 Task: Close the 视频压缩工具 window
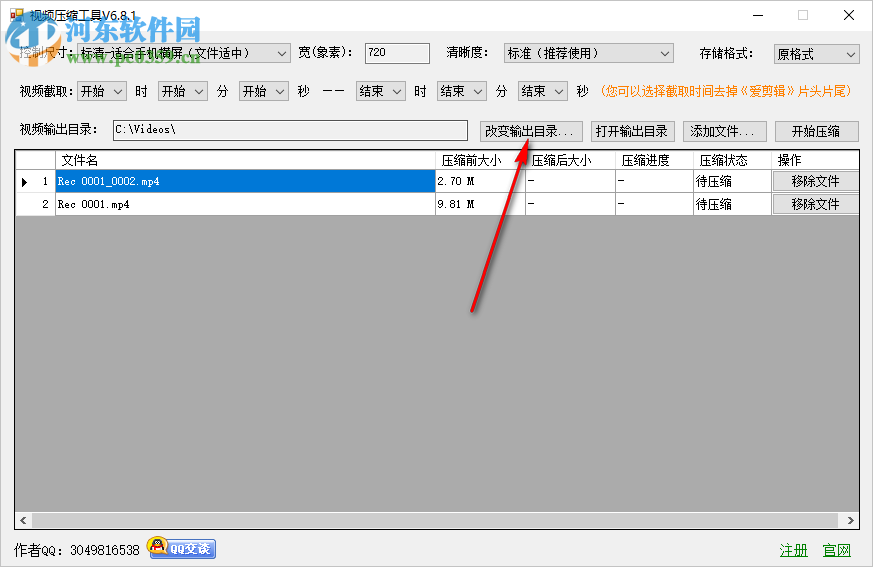pyautogui.click(x=849, y=15)
